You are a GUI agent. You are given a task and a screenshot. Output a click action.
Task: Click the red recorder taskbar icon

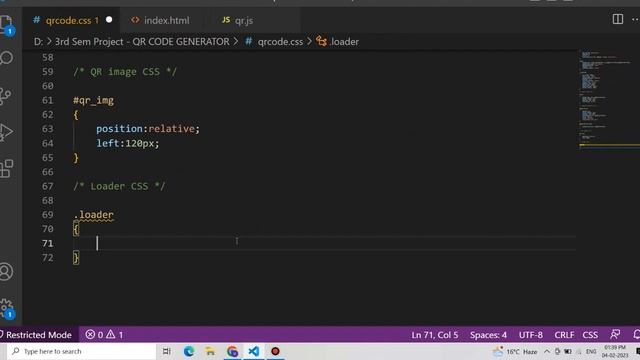(275, 351)
